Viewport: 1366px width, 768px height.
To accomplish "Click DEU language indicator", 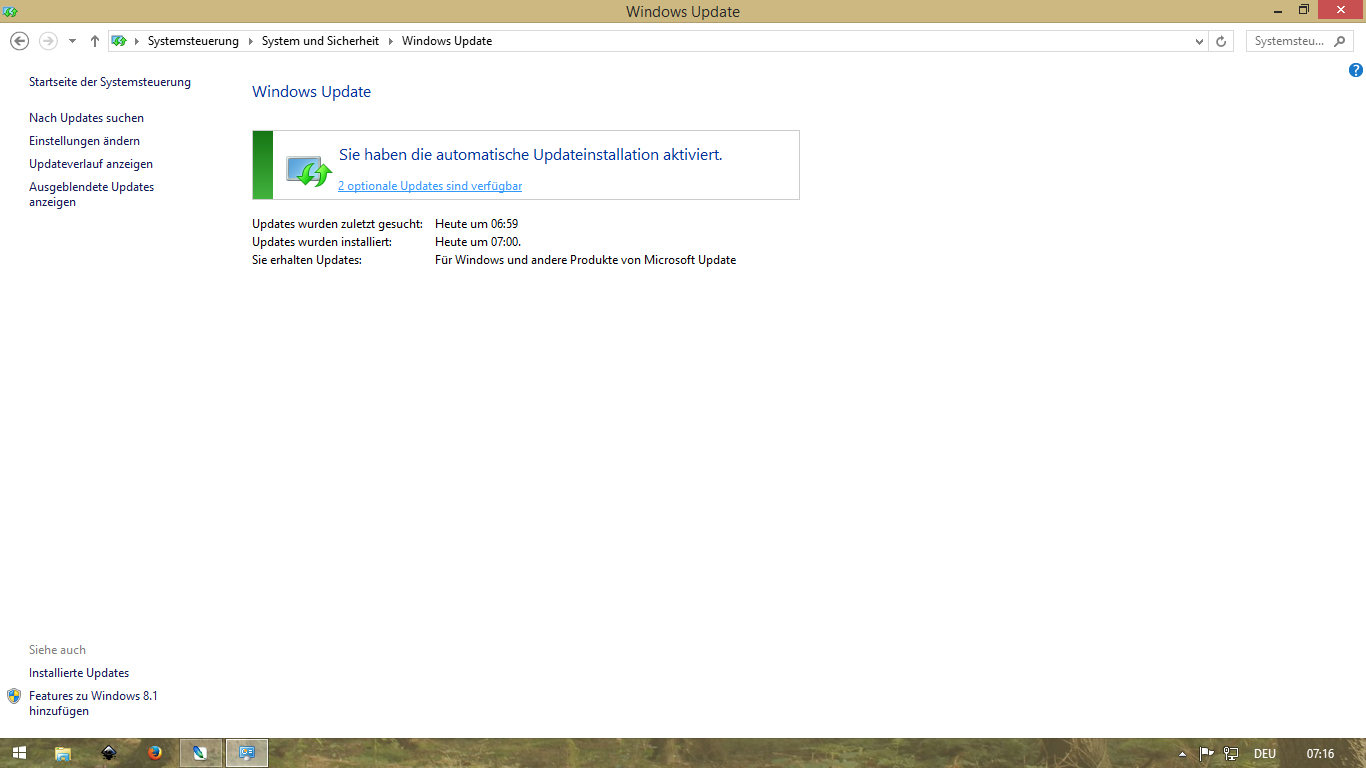I will coord(1264,753).
